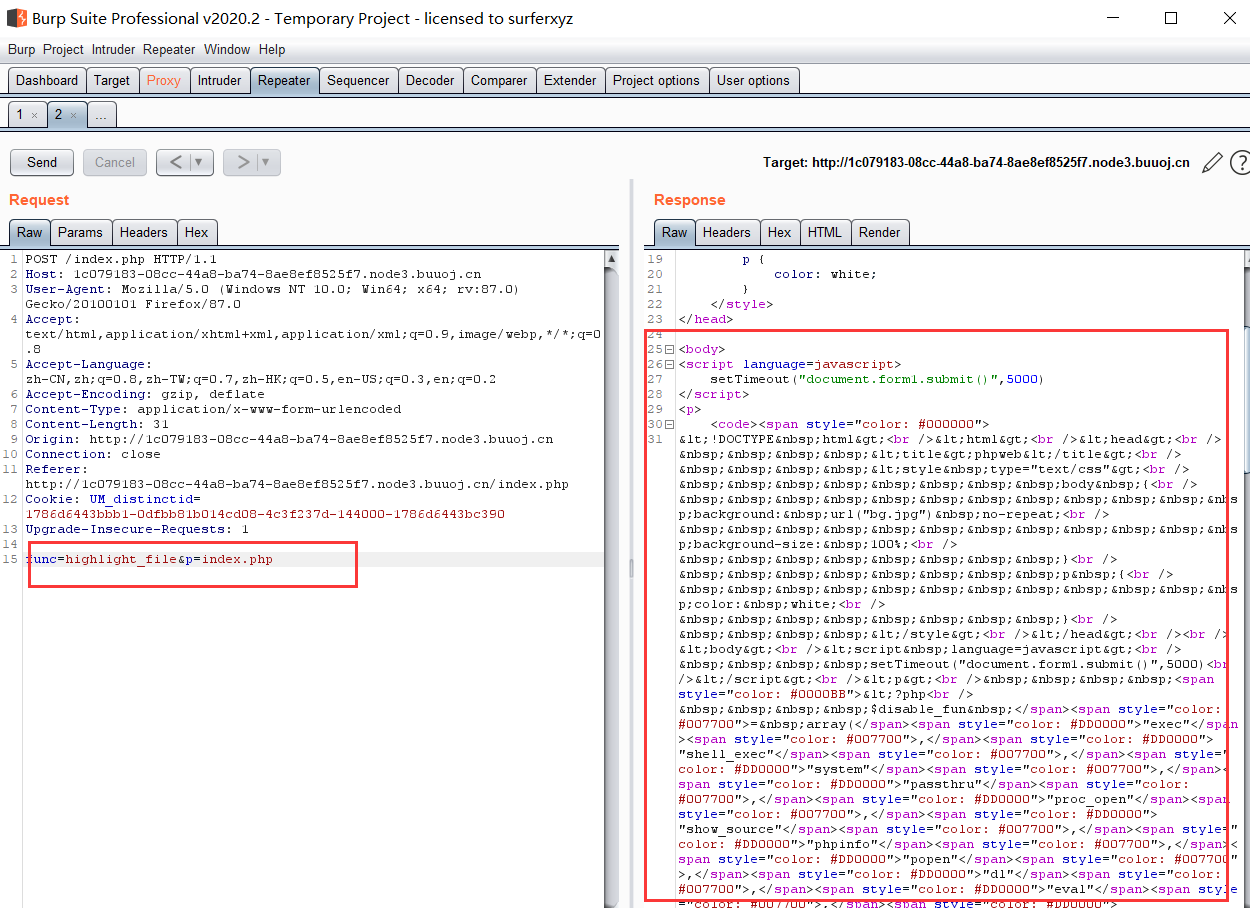
Task: Collapse the code fold marker at line 30
Action: [669, 425]
